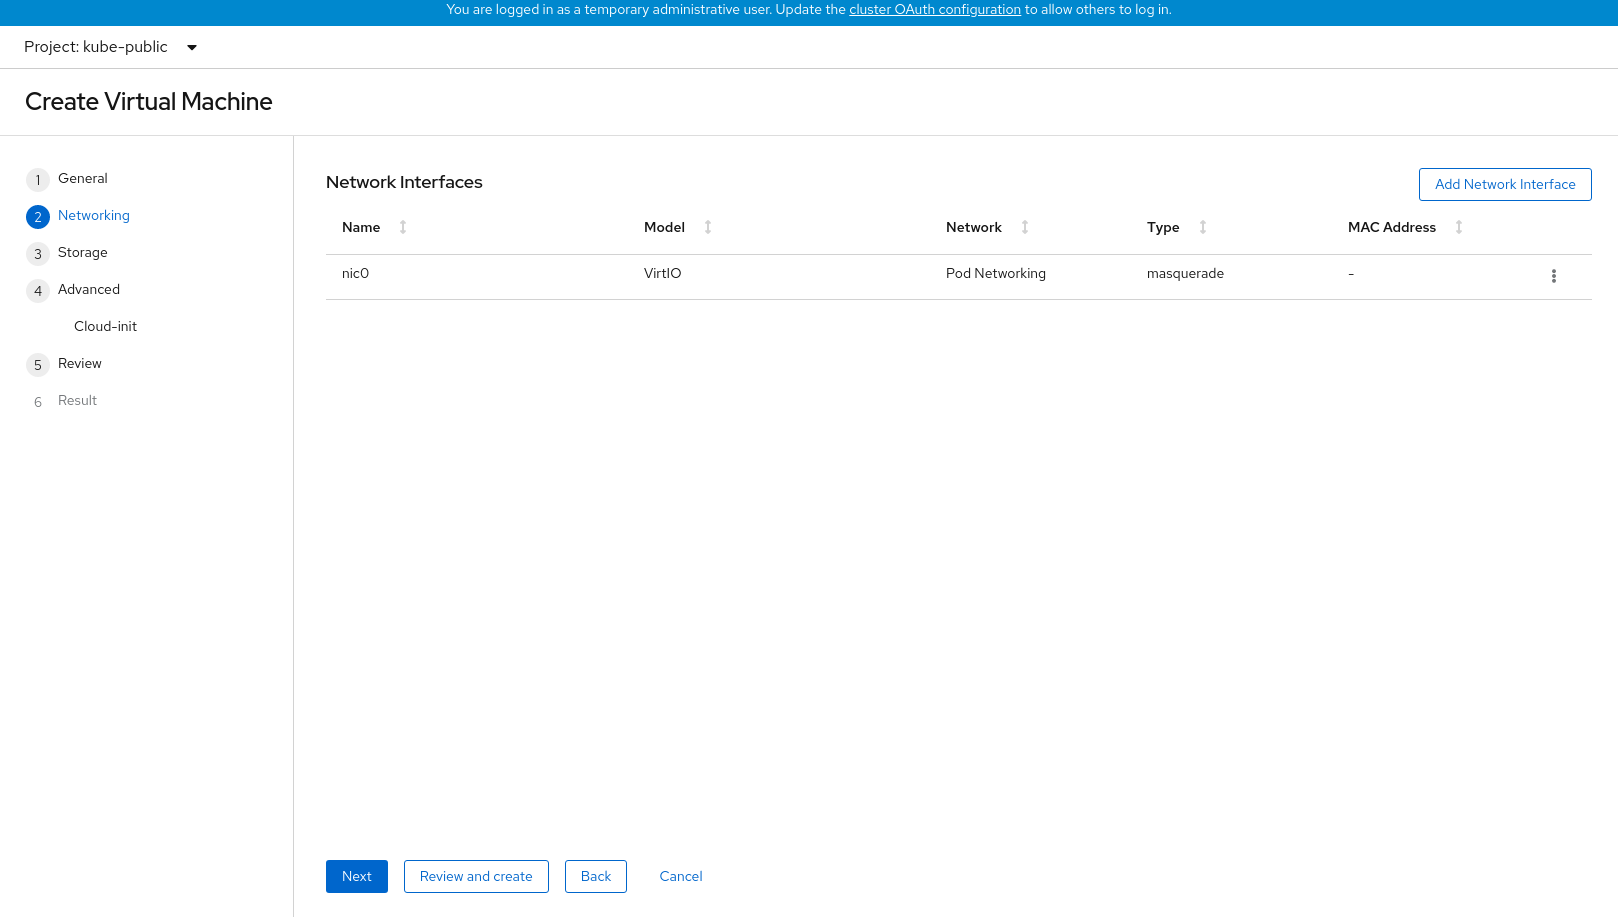Sort by Name column arrow icon
The height and width of the screenshot is (917, 1618).
point(403,227)
